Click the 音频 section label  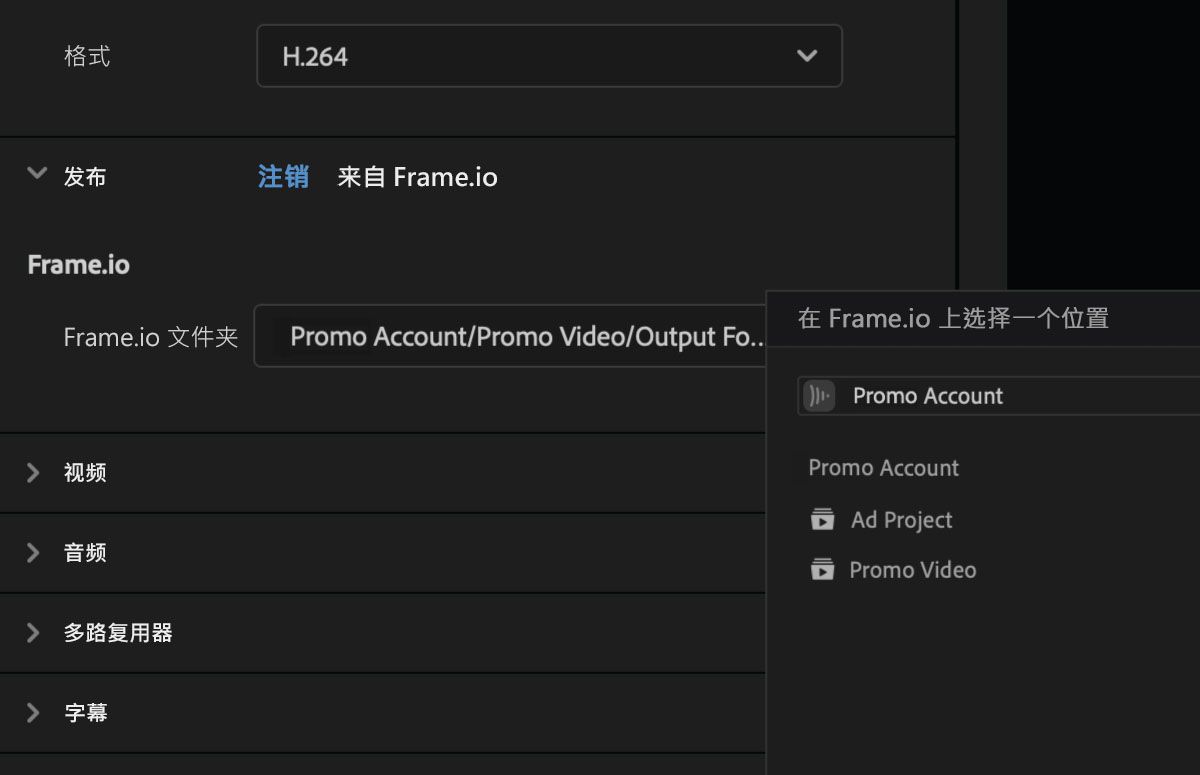(85, 553)
